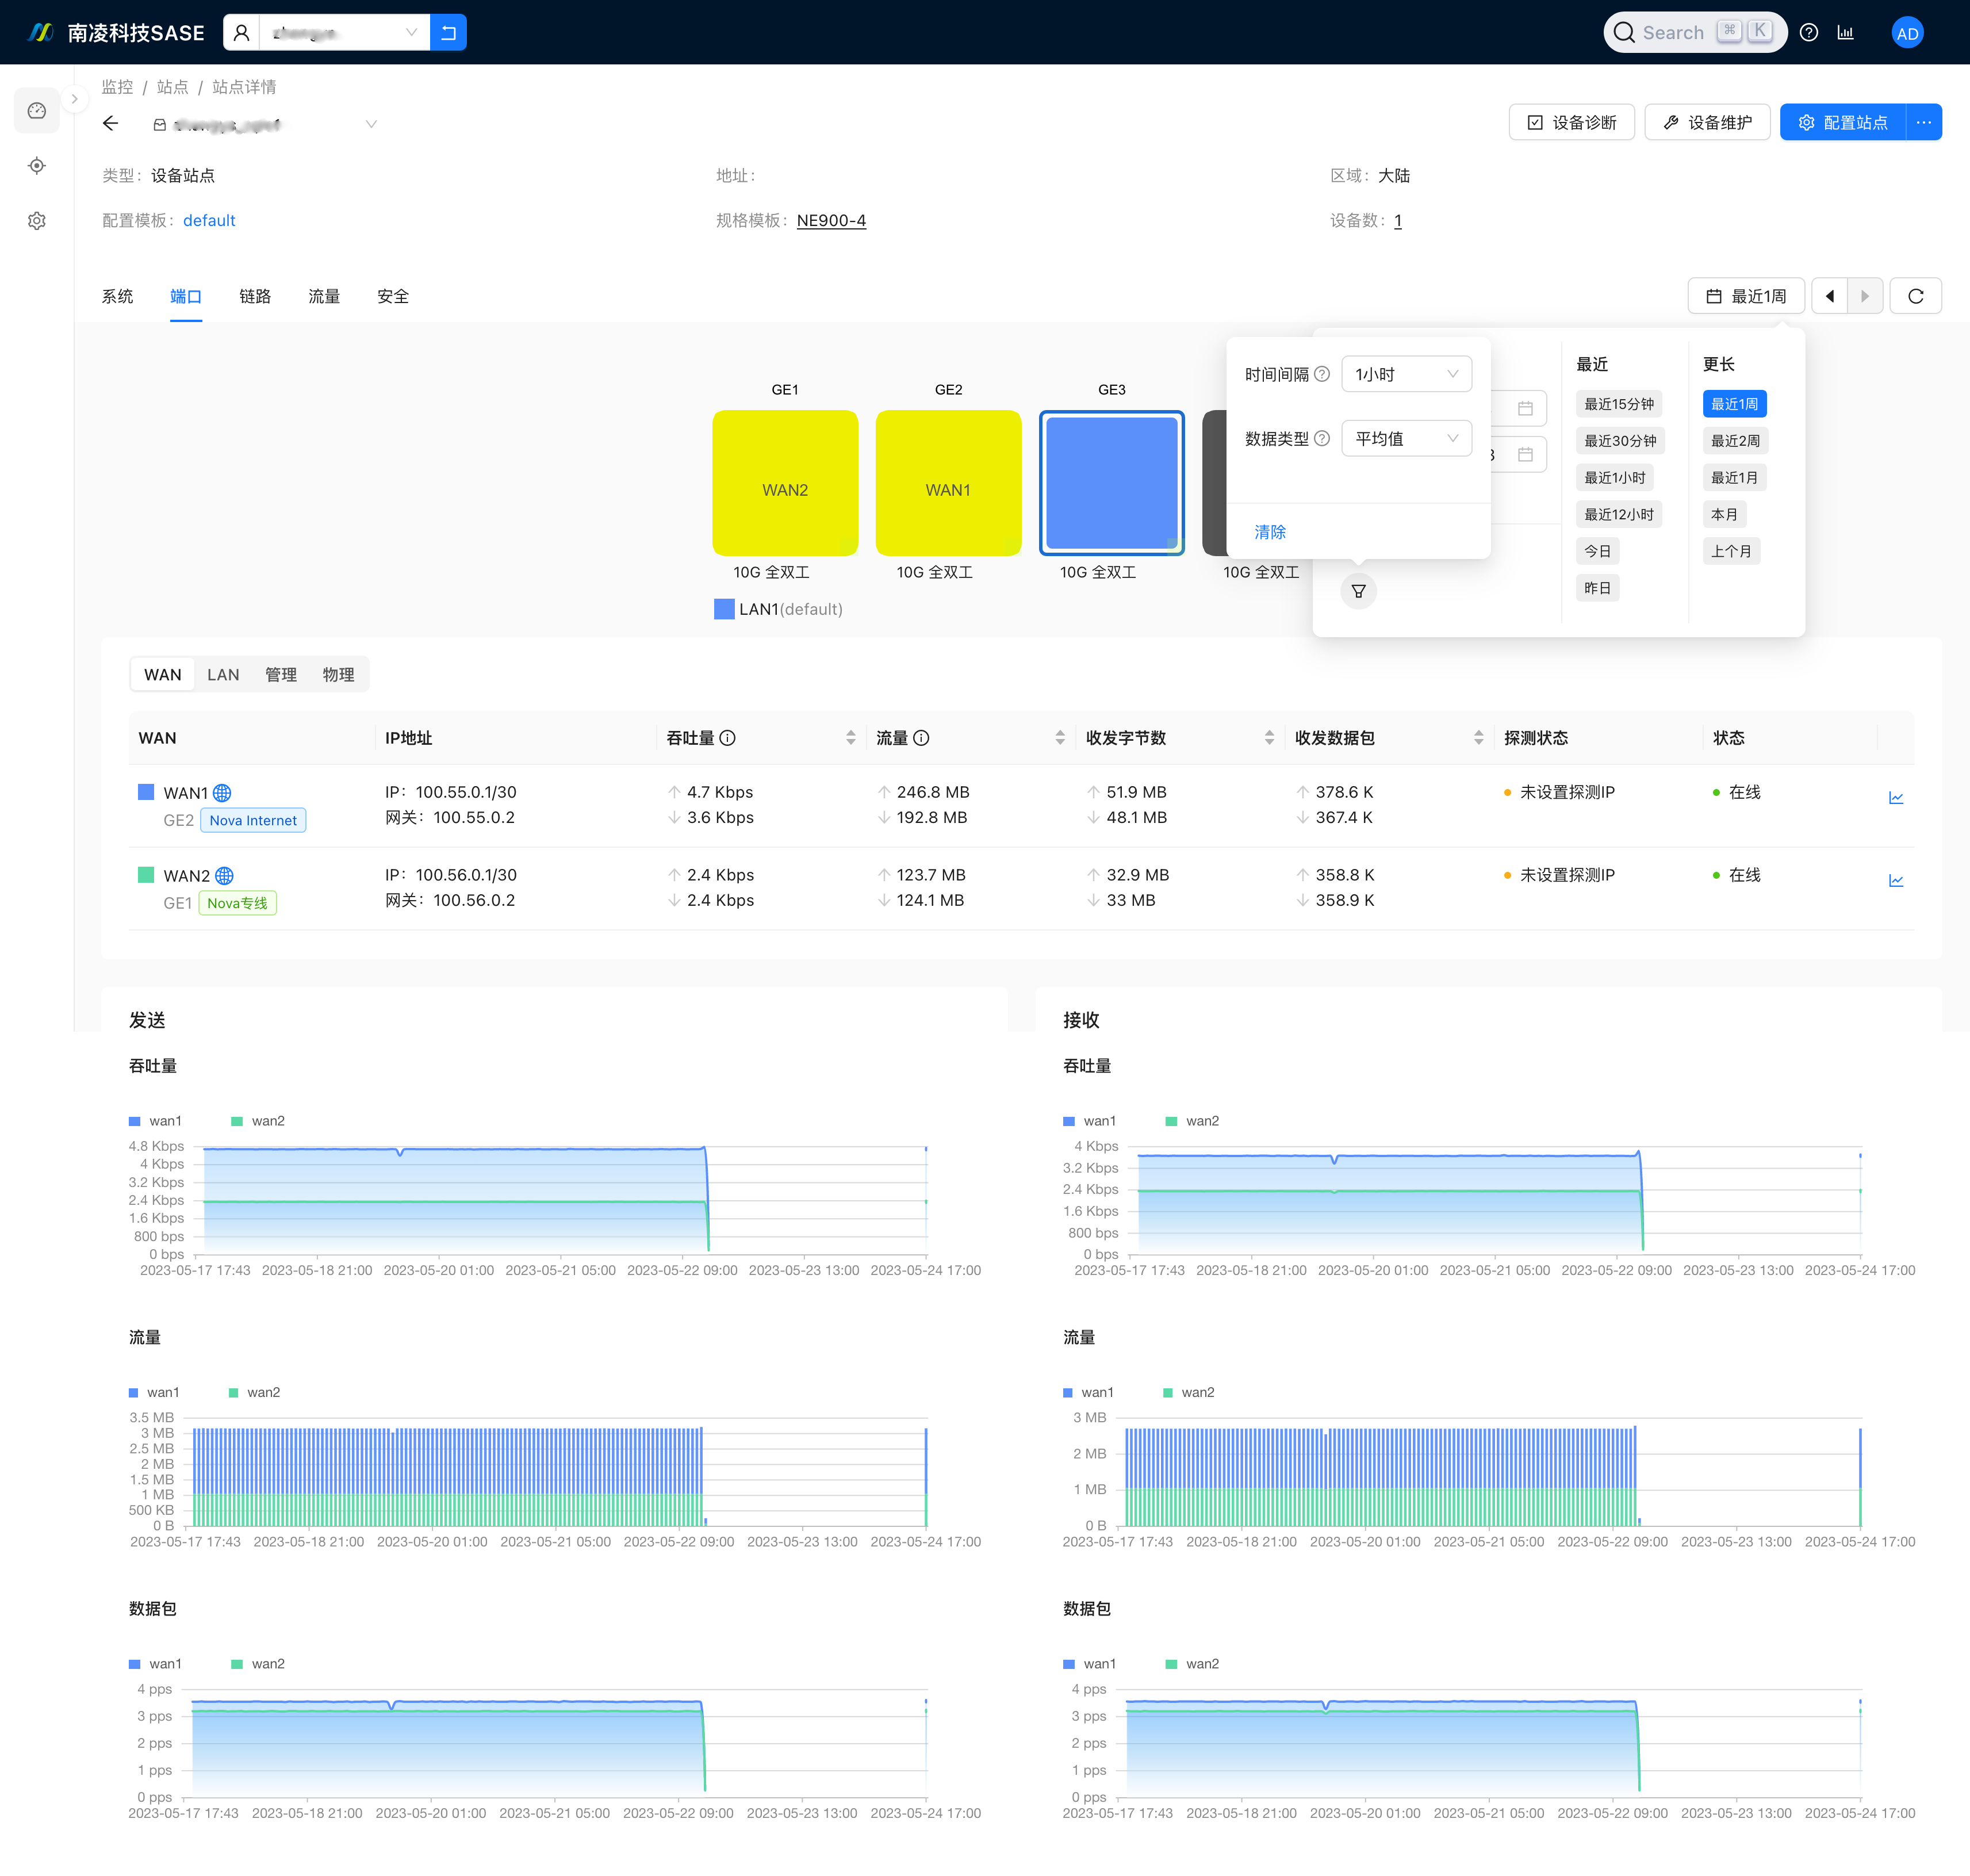Screen dimensions: 1970x1876
Task: Select 今日 quick range
Action: tap(1597, 551)
